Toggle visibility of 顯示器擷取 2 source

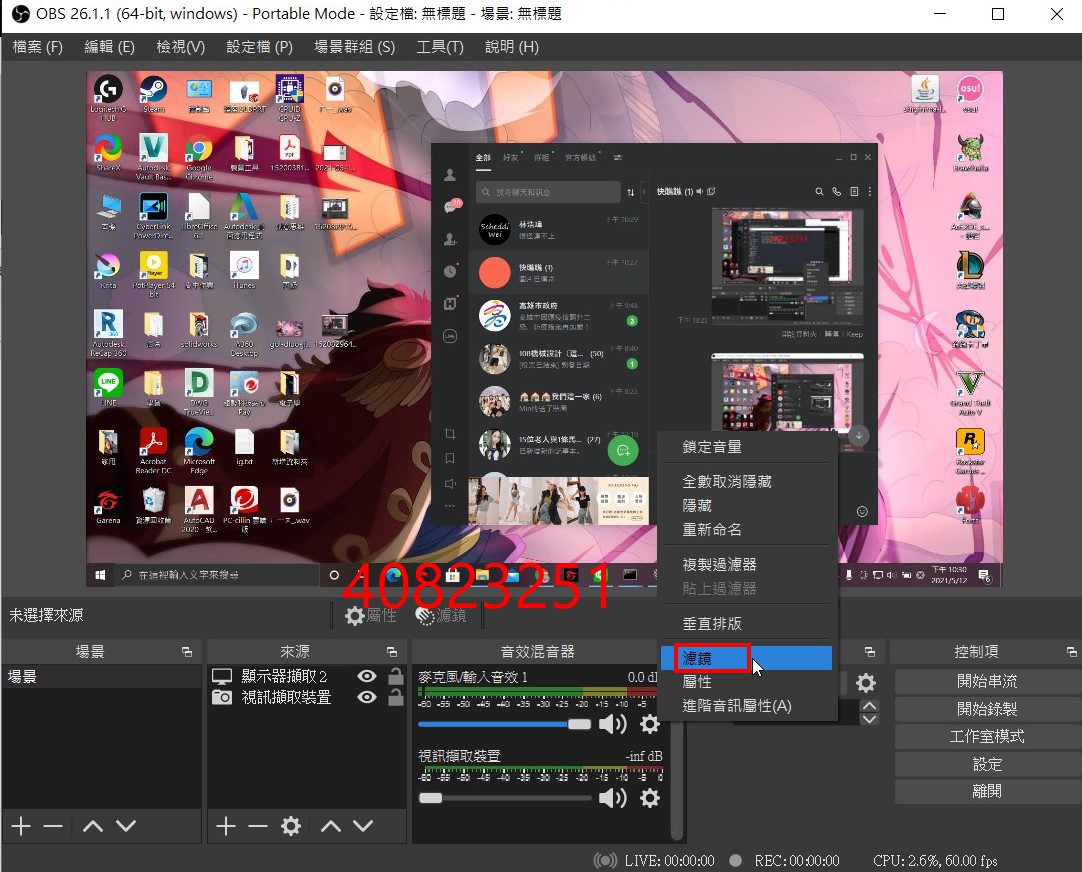click(x=367, y=676)
